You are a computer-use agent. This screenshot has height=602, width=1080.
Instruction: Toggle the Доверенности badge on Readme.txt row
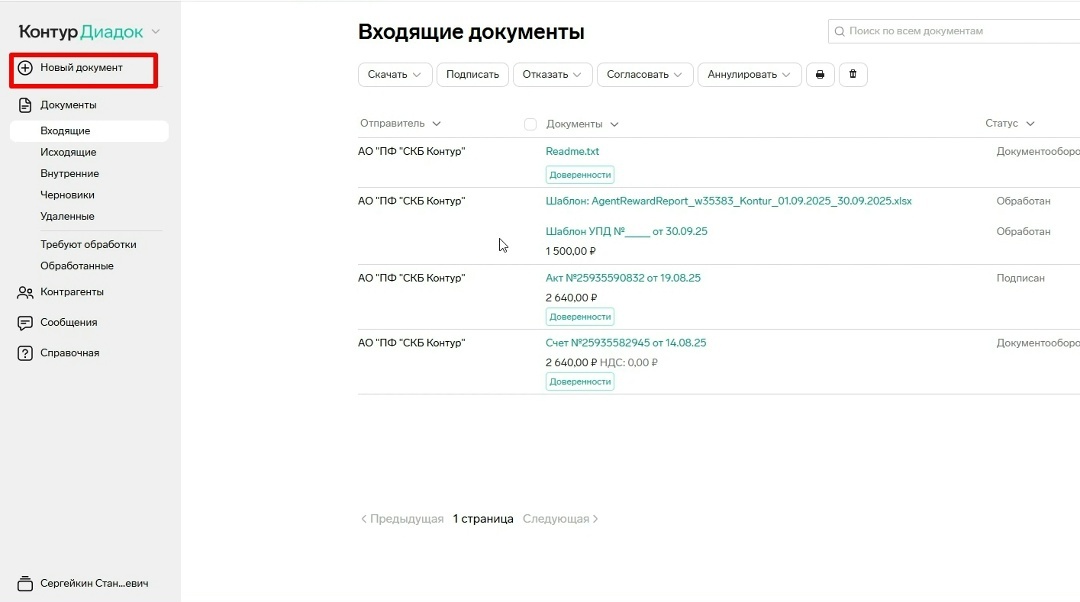click(579, 174)
